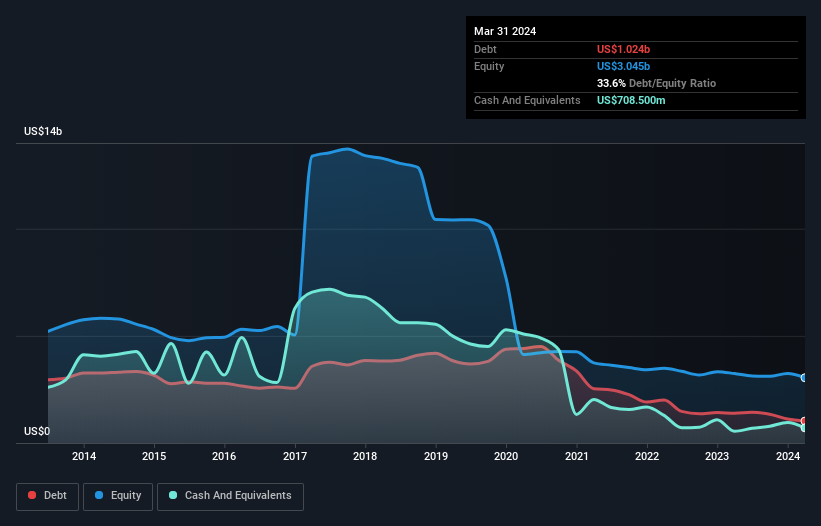Click the 33.6% Debt/Equity Ratio text

656,83
